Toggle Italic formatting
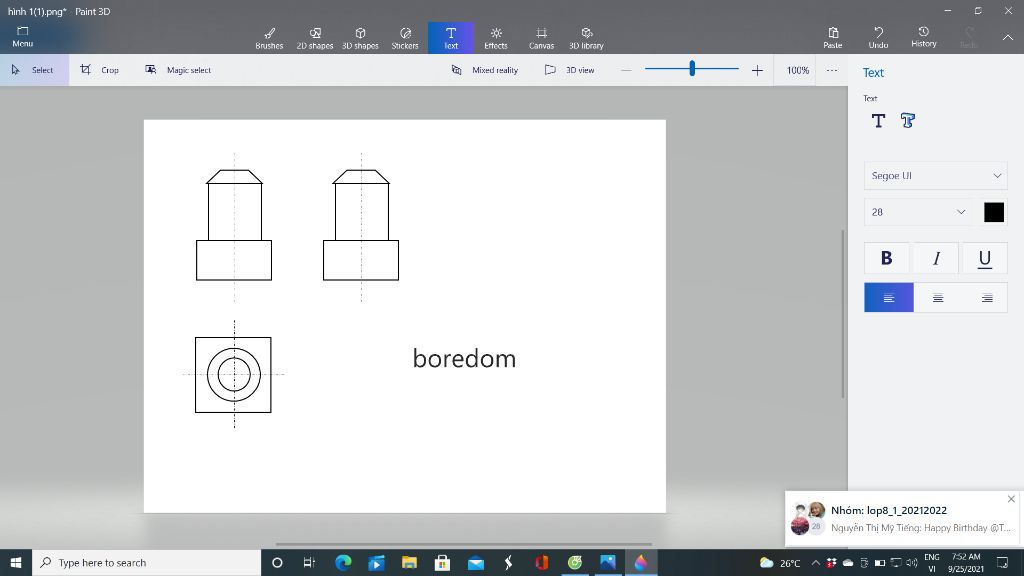The width and height of the screenshot is (1024, 576). 936,258
